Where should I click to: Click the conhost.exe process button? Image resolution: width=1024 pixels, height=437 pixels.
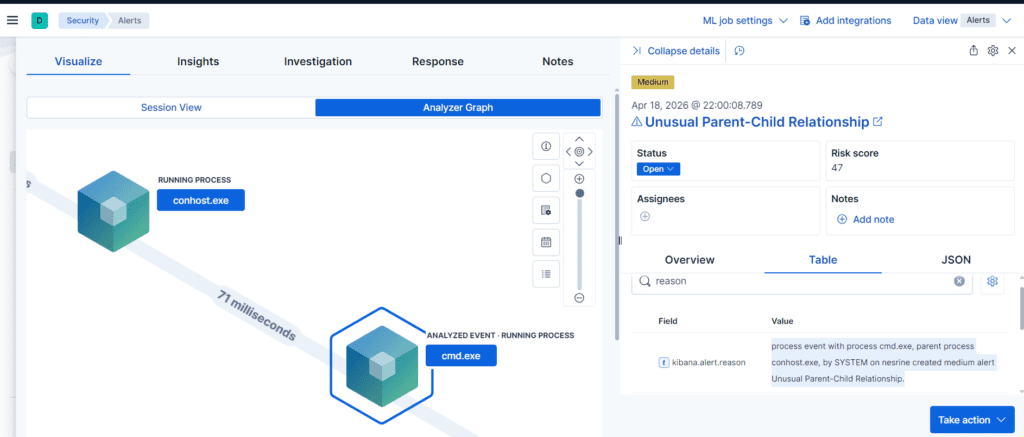coord(200,201)
